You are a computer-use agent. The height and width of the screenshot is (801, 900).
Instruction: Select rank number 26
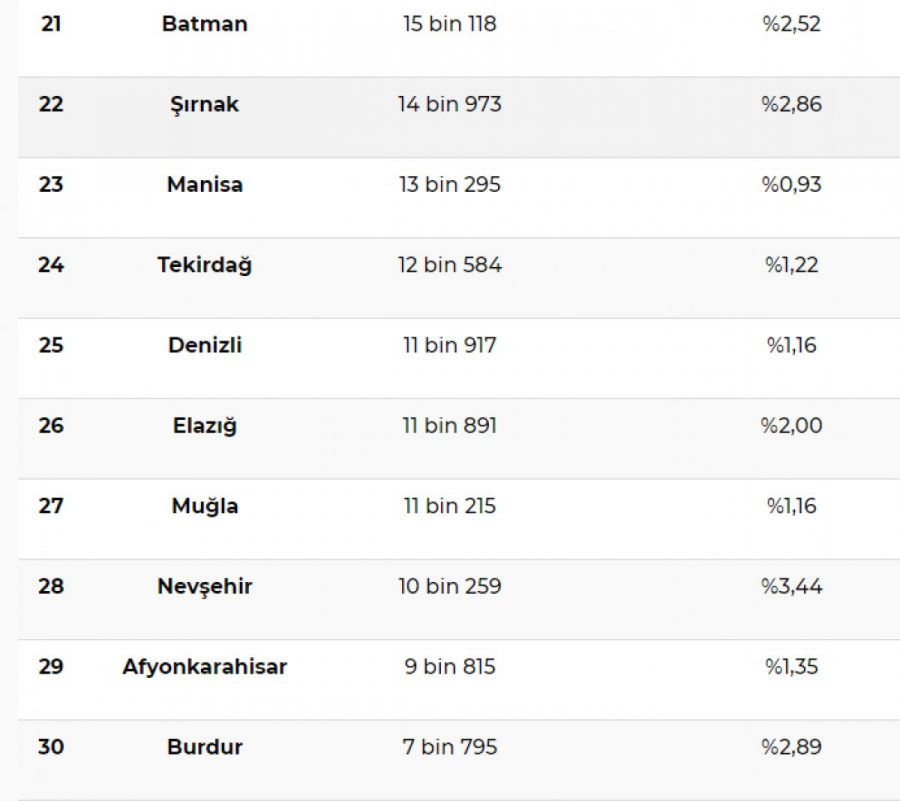(51, 426)
